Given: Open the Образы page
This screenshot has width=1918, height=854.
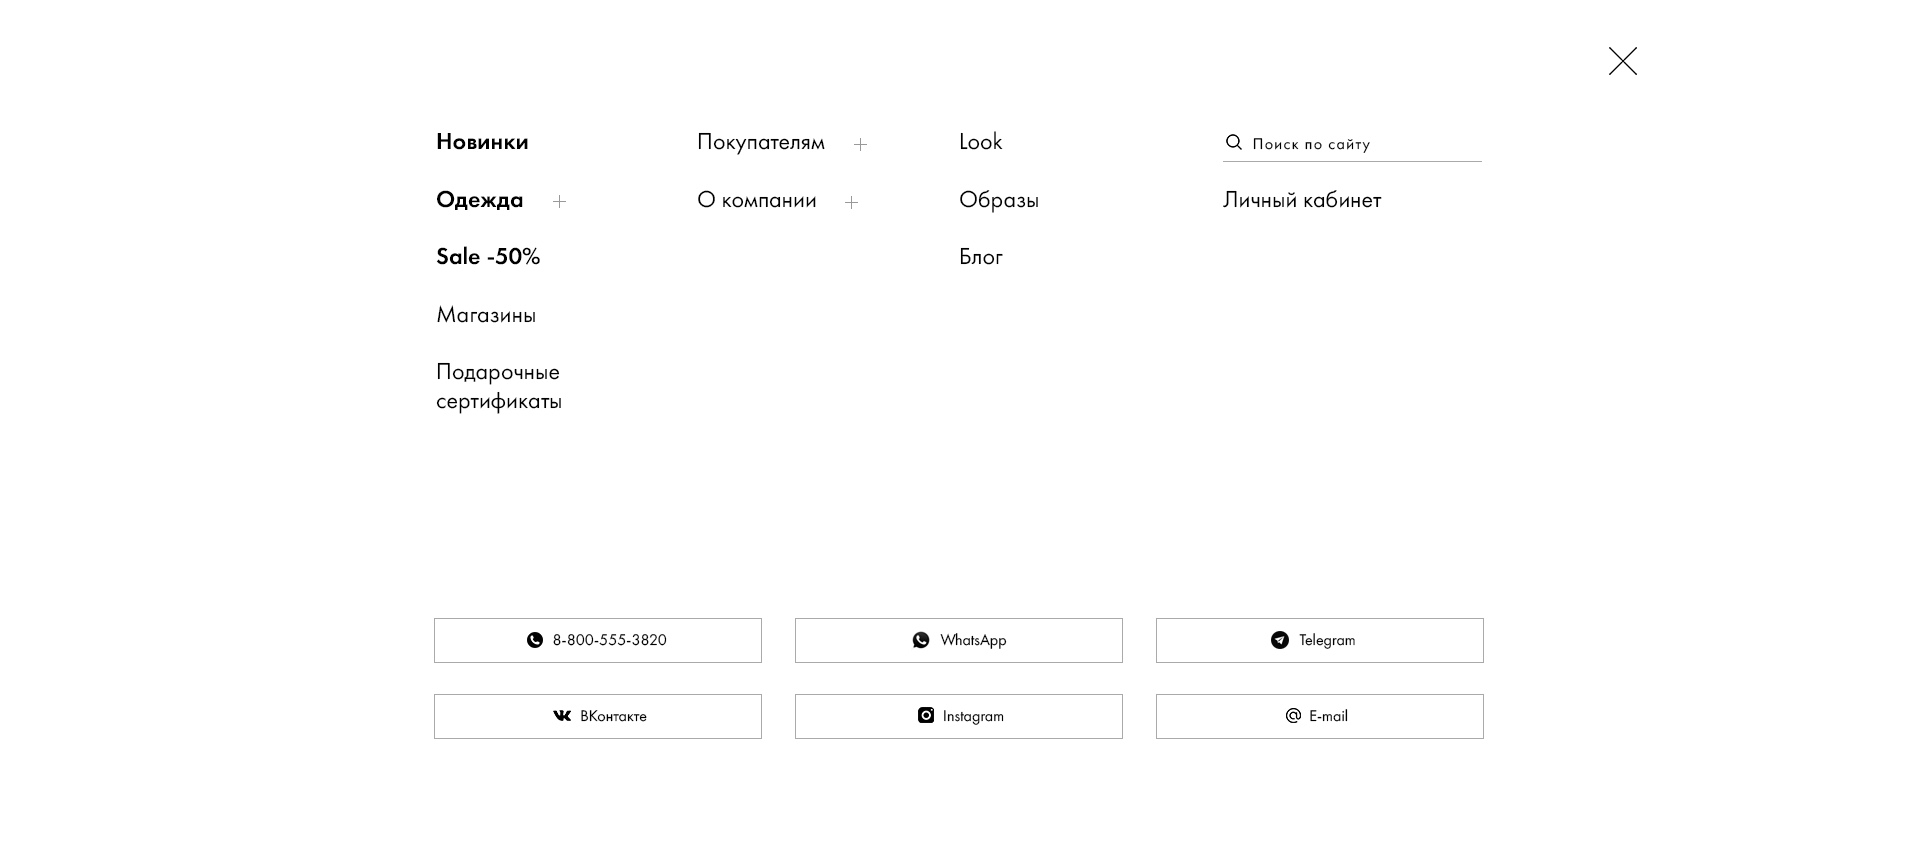Looking at the screenshot, I should (x=999, y=200).
